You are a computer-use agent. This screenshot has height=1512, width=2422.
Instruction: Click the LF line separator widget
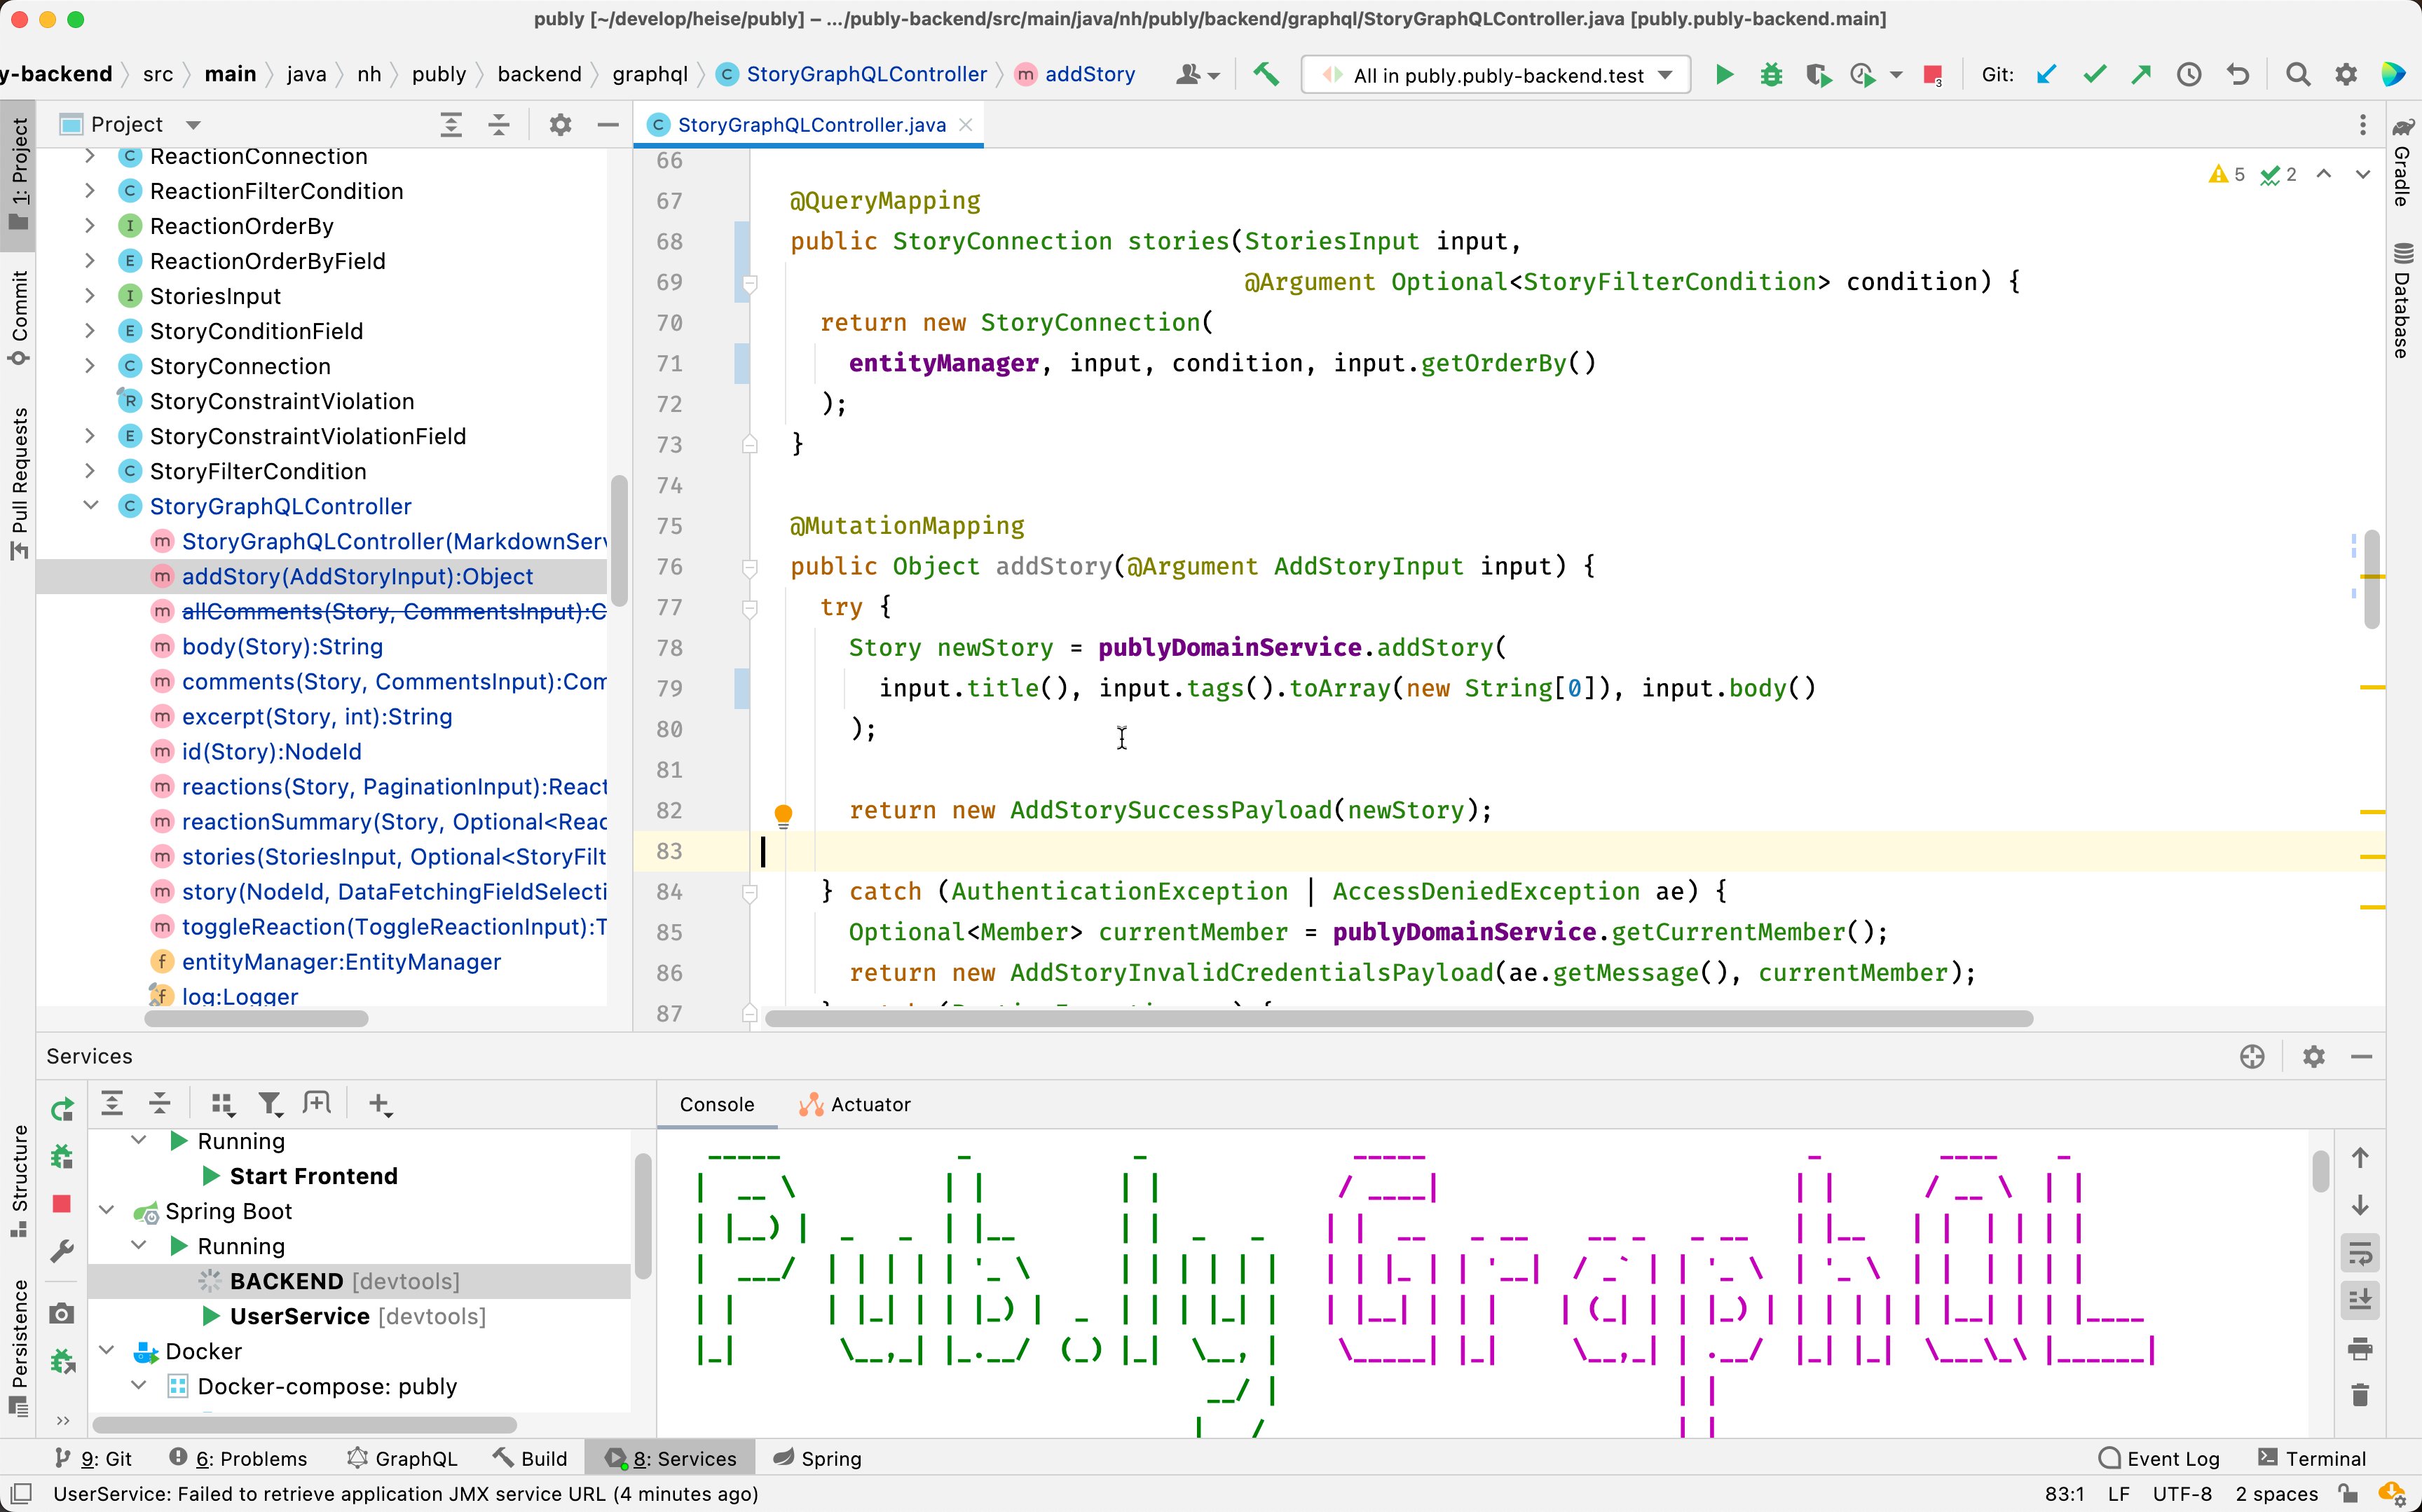point(2118,1494)
